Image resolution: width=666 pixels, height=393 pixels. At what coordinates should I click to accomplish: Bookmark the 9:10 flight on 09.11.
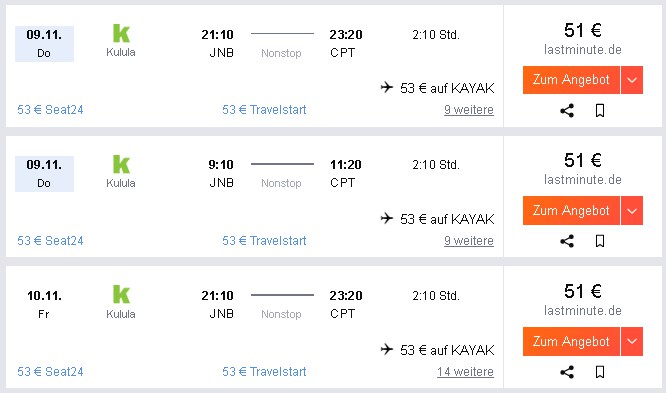click(600, 241)
